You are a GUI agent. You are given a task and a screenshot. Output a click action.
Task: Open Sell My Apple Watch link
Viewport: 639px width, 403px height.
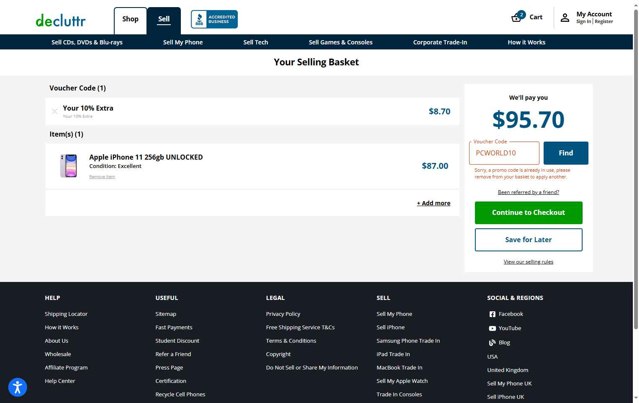tap(402, 381)
